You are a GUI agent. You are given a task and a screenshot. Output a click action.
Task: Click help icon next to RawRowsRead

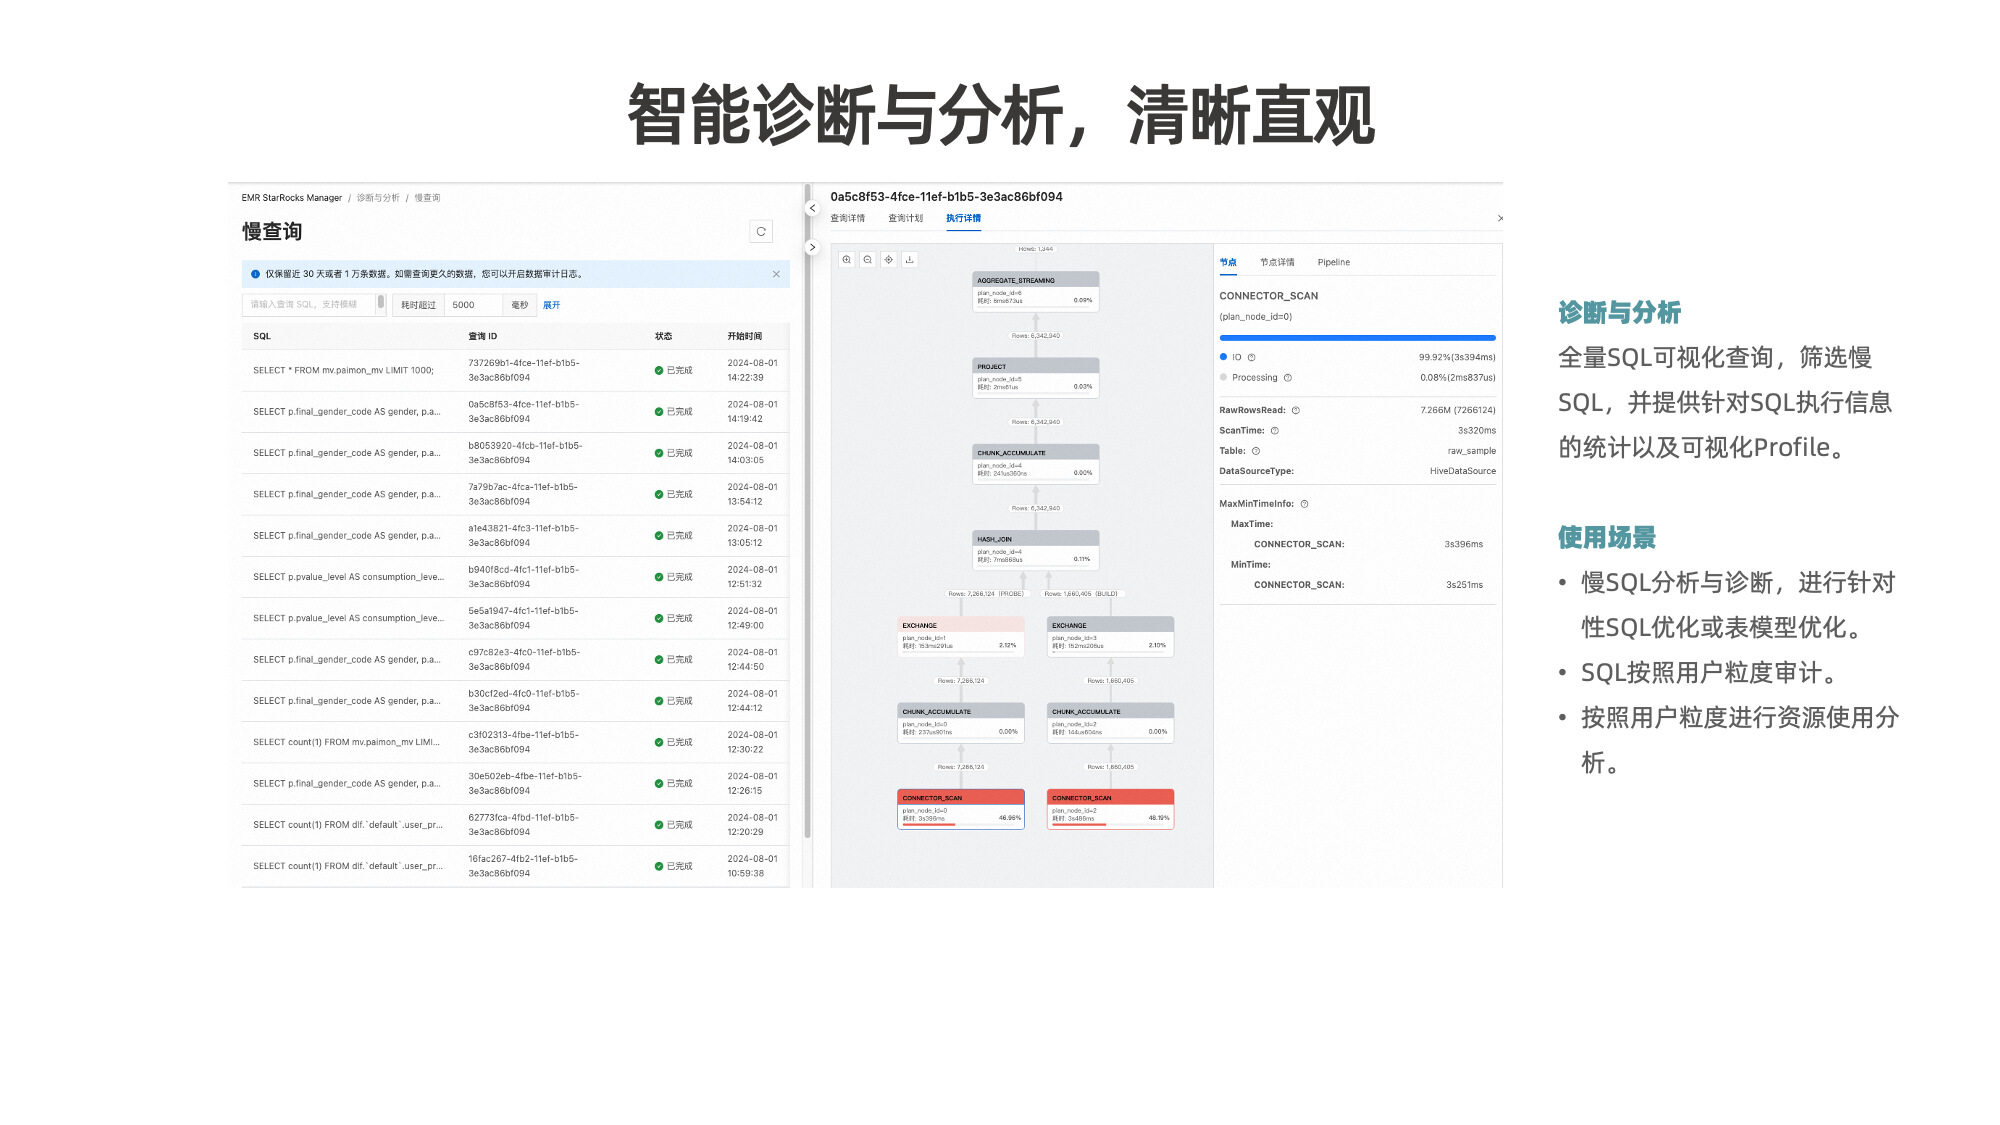point(1296,411)
